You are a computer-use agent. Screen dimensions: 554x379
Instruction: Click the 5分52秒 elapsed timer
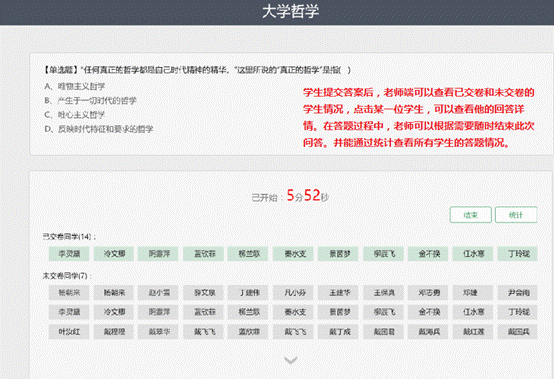(307, 195)
